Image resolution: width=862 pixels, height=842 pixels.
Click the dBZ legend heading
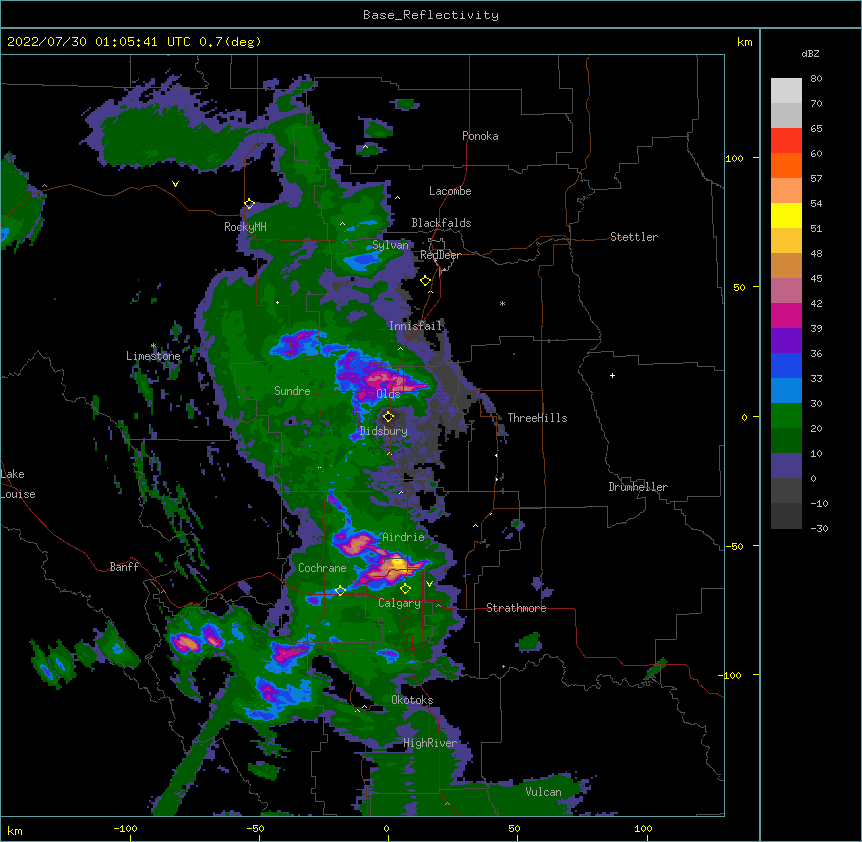[x=810, y=54]
